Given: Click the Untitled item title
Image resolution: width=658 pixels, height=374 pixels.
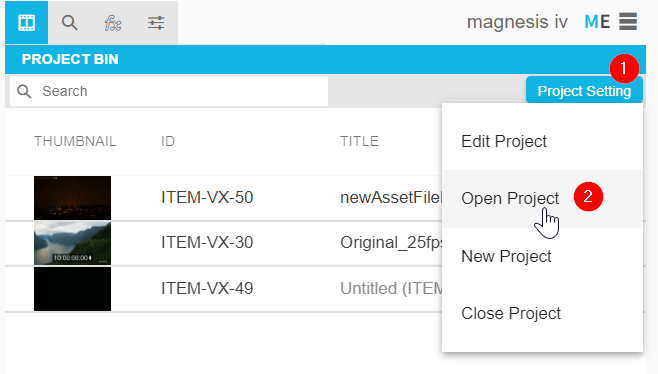Looking at the screenshot, I should tap(391, 288).
